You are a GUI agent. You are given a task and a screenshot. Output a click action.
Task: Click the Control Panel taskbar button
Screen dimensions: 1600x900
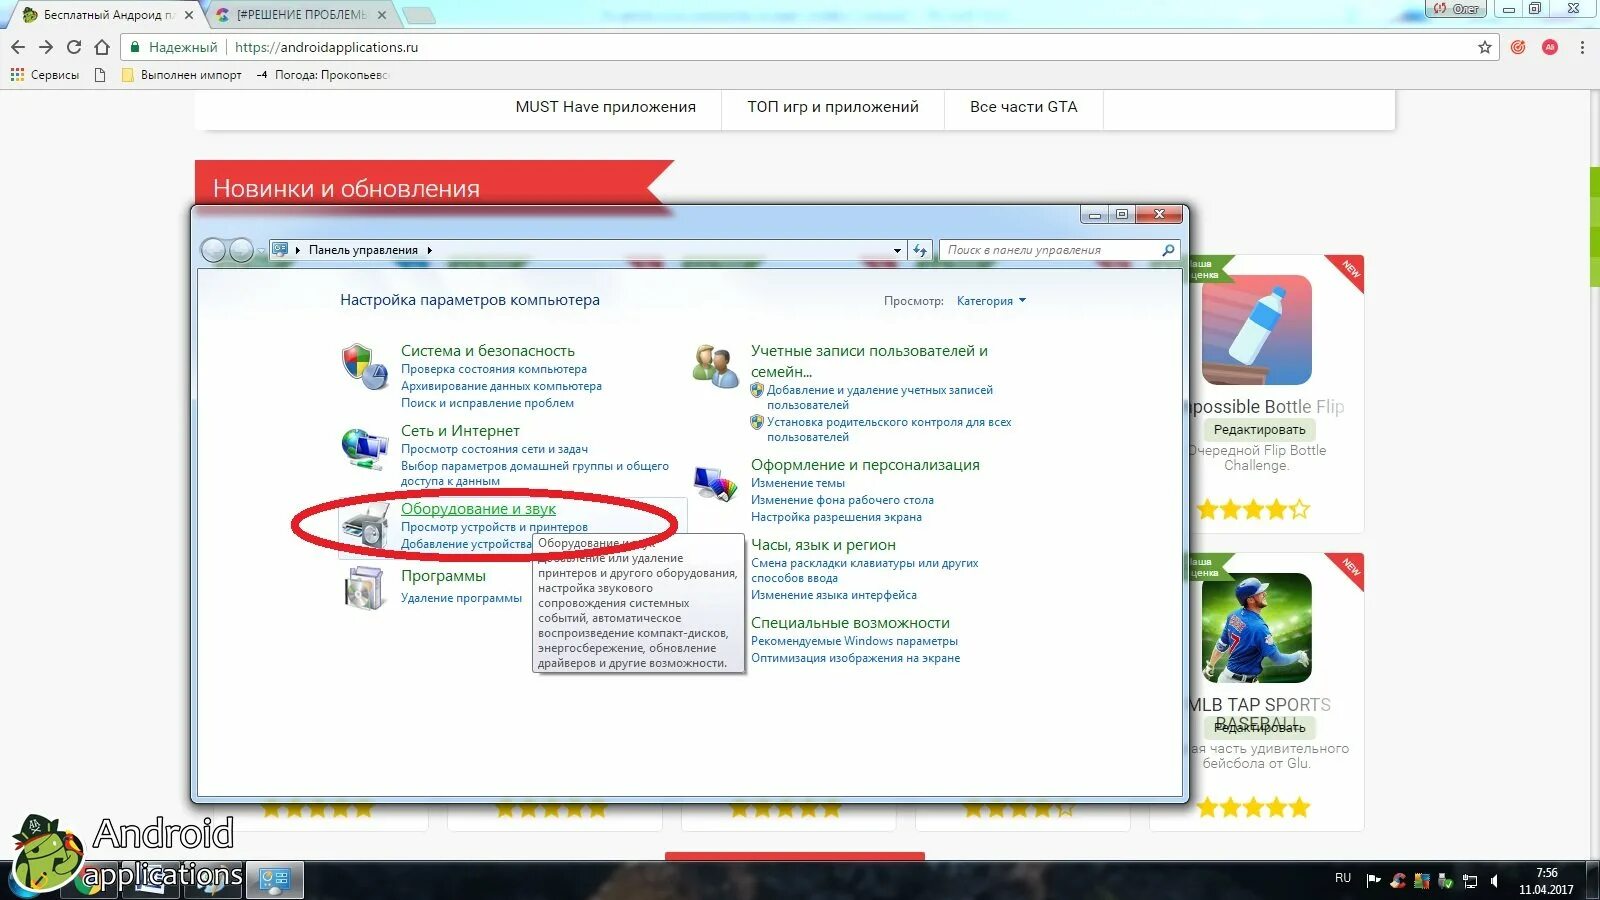coord(275,880)
